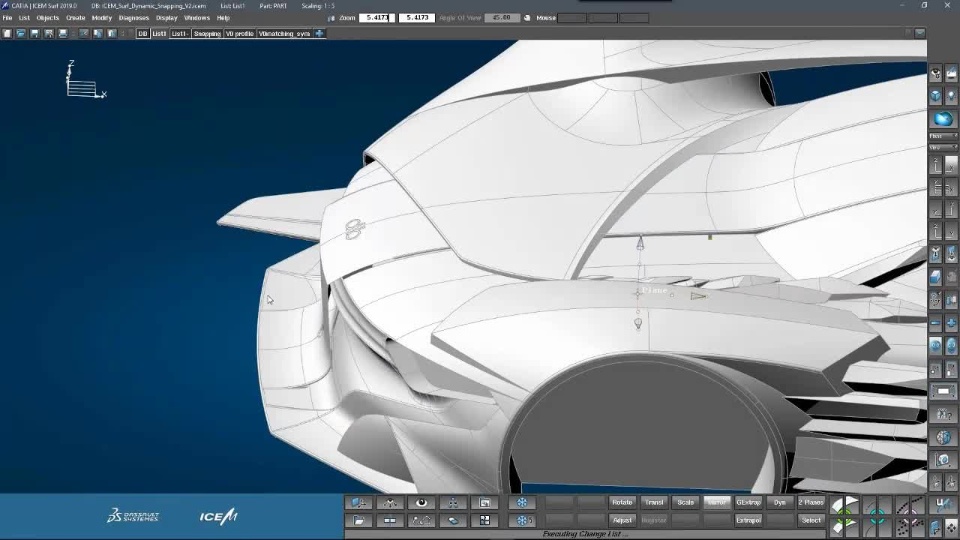The height and width of the screenshot is (540, 960).
Task: Open the Plane dropdown in right panel
Action: 943,136
